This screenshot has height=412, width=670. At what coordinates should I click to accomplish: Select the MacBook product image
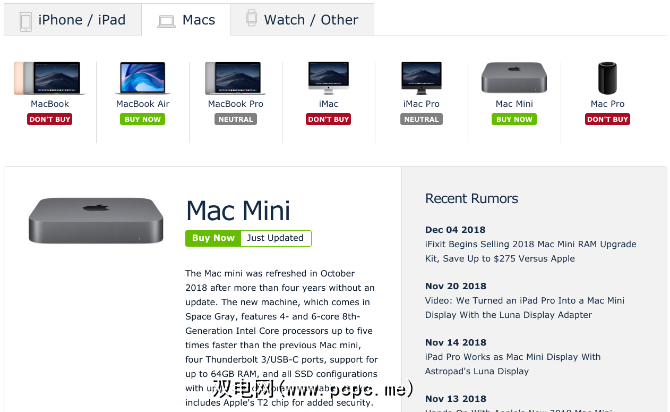[x=50, y=78]
